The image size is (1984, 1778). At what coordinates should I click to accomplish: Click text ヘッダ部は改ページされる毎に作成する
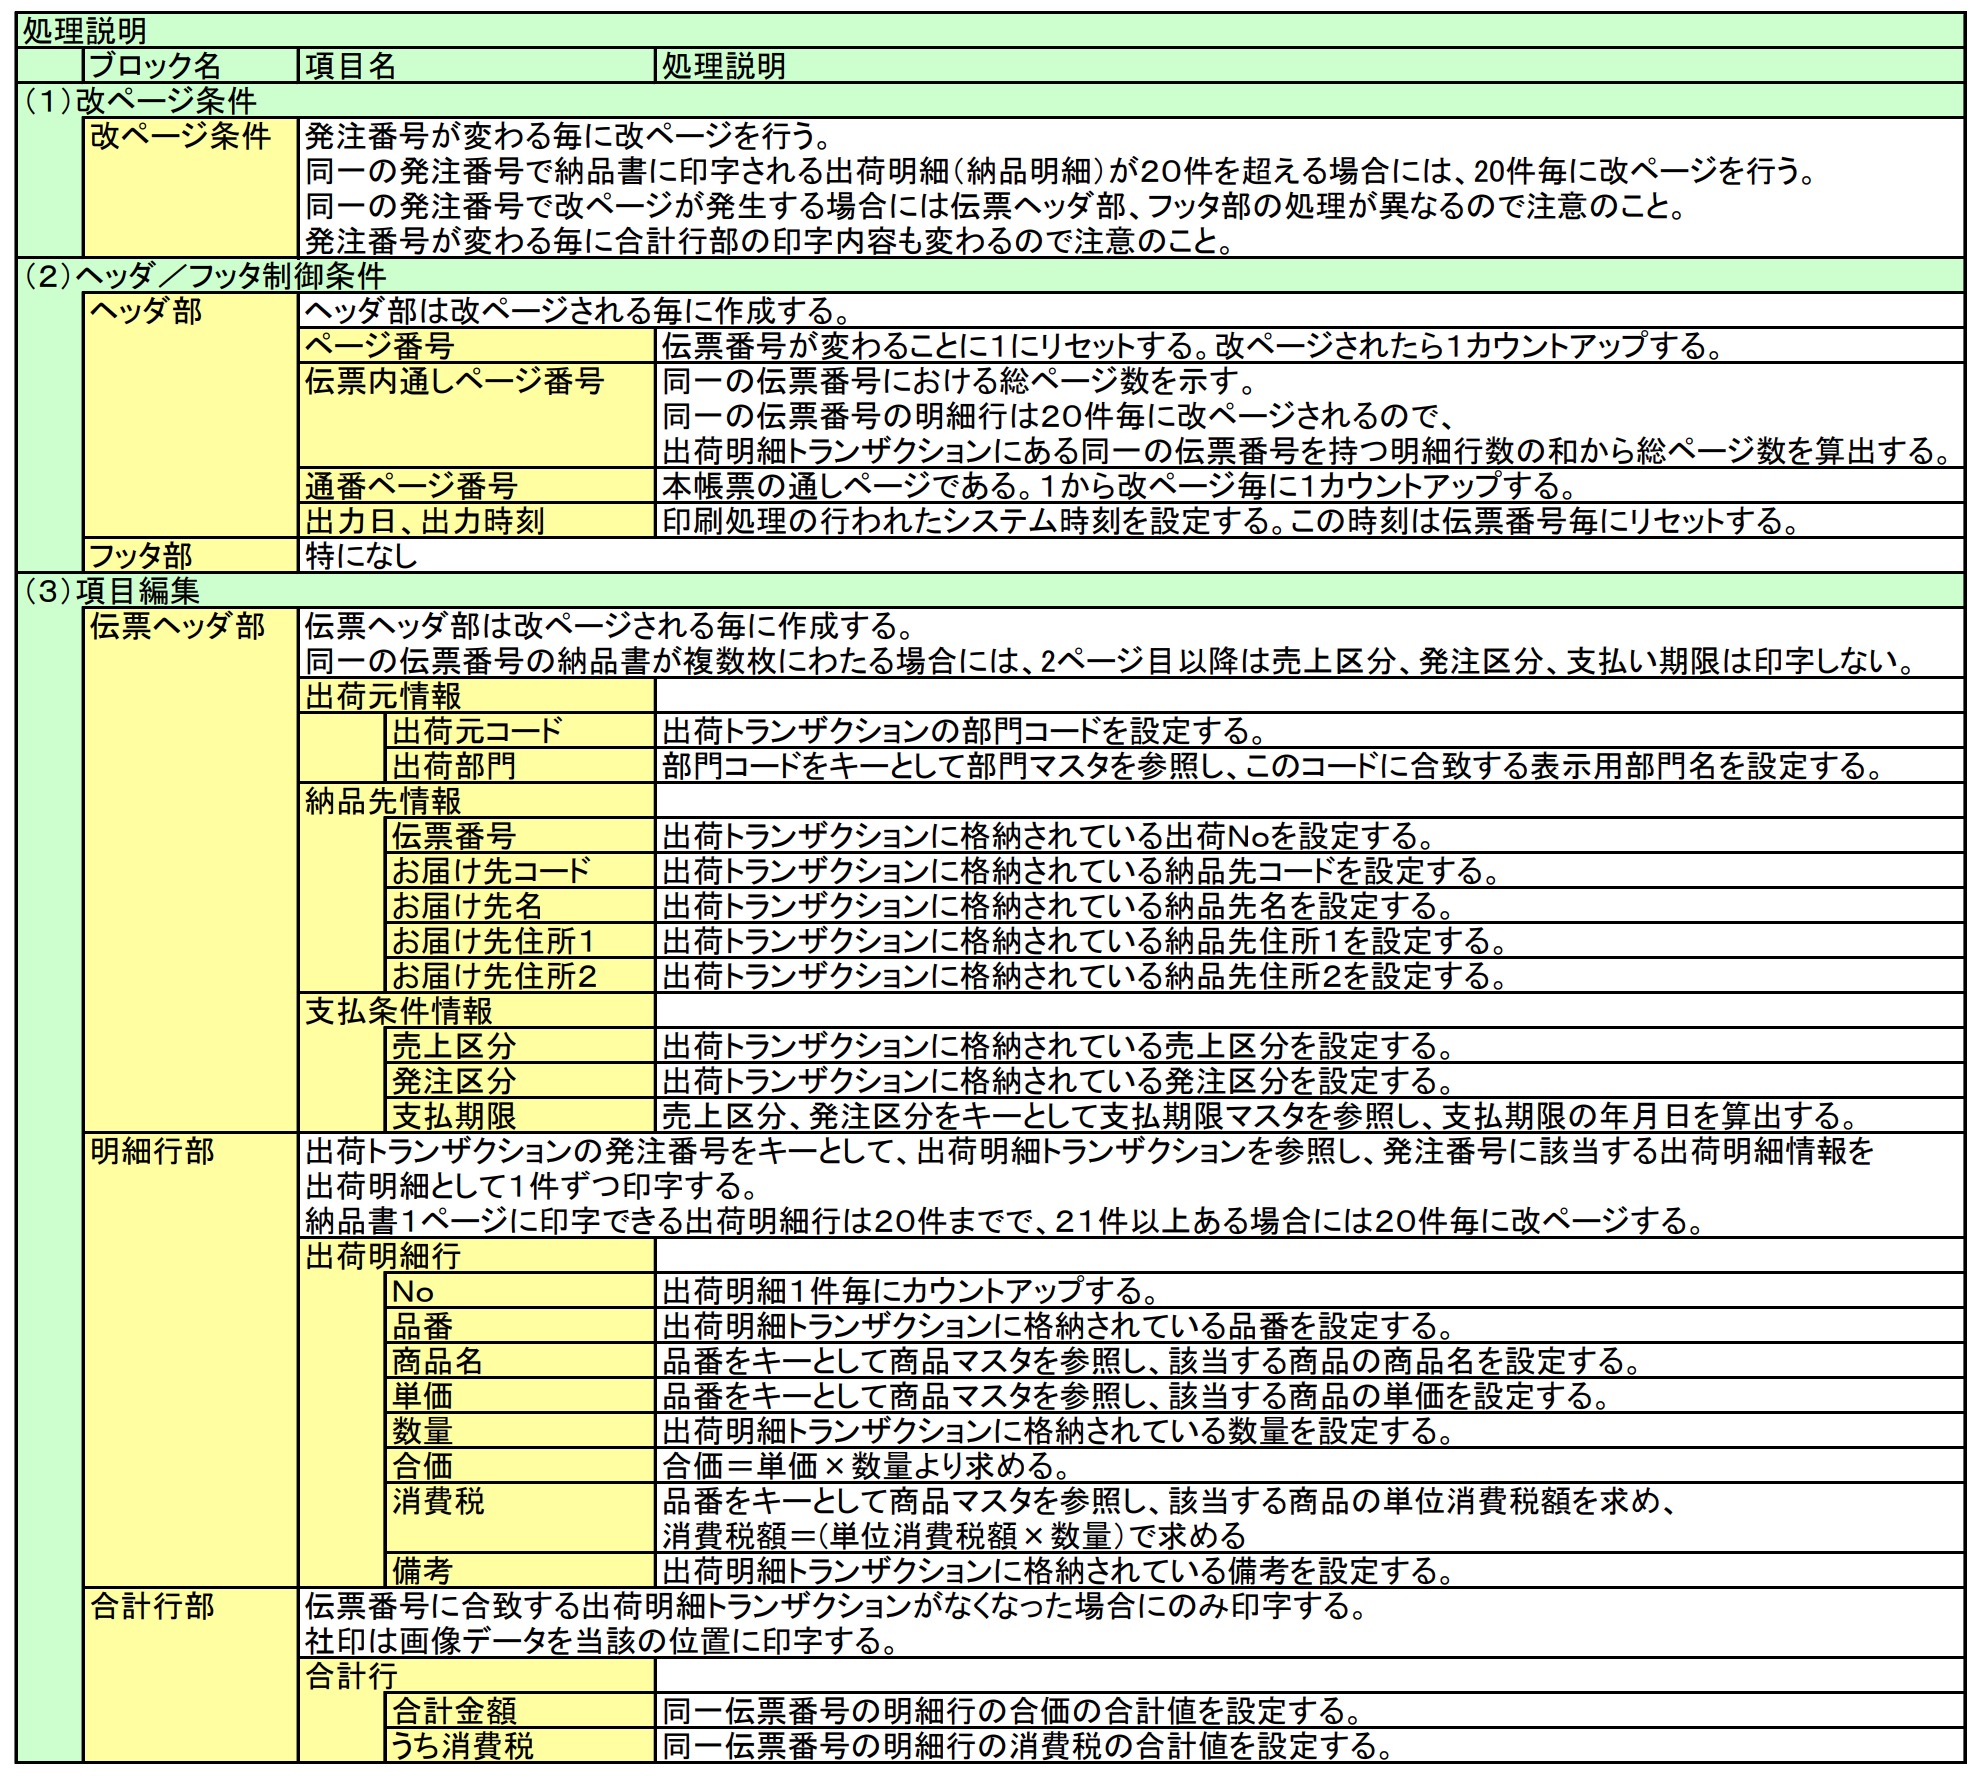click(x=579, y=311)
